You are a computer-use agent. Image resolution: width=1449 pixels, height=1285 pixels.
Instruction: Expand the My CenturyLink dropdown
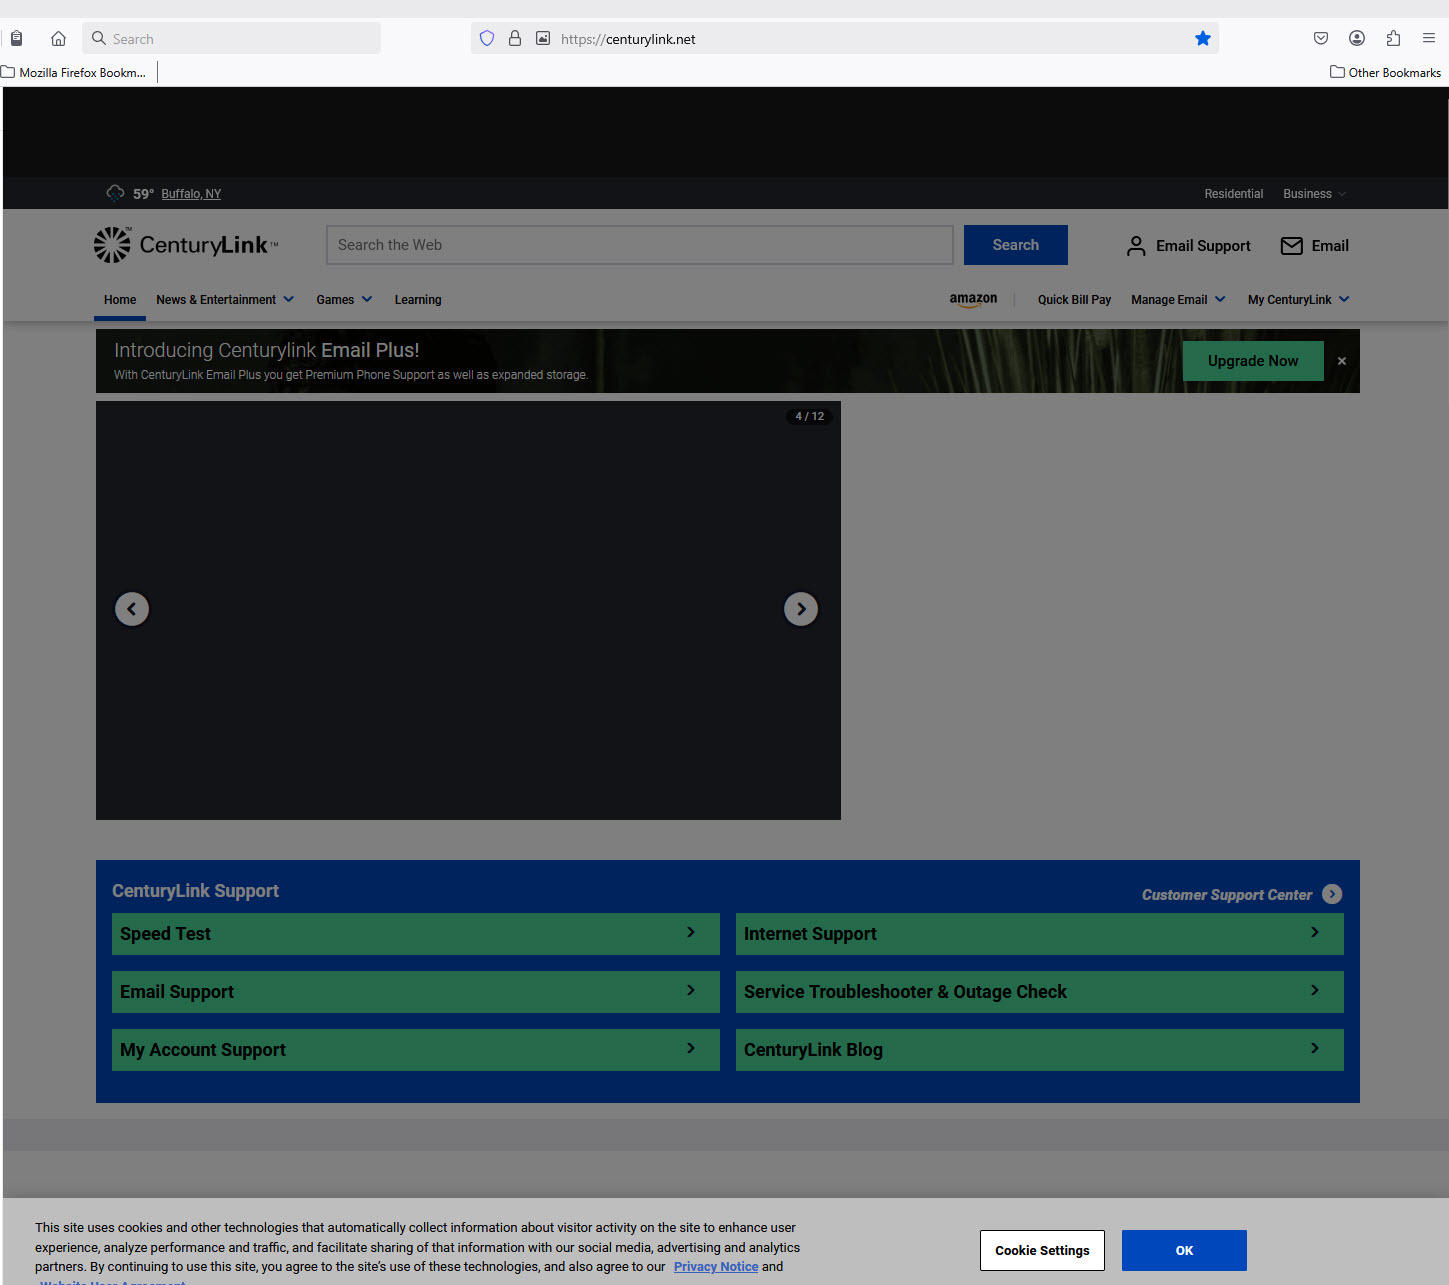tap(1299, 300)
